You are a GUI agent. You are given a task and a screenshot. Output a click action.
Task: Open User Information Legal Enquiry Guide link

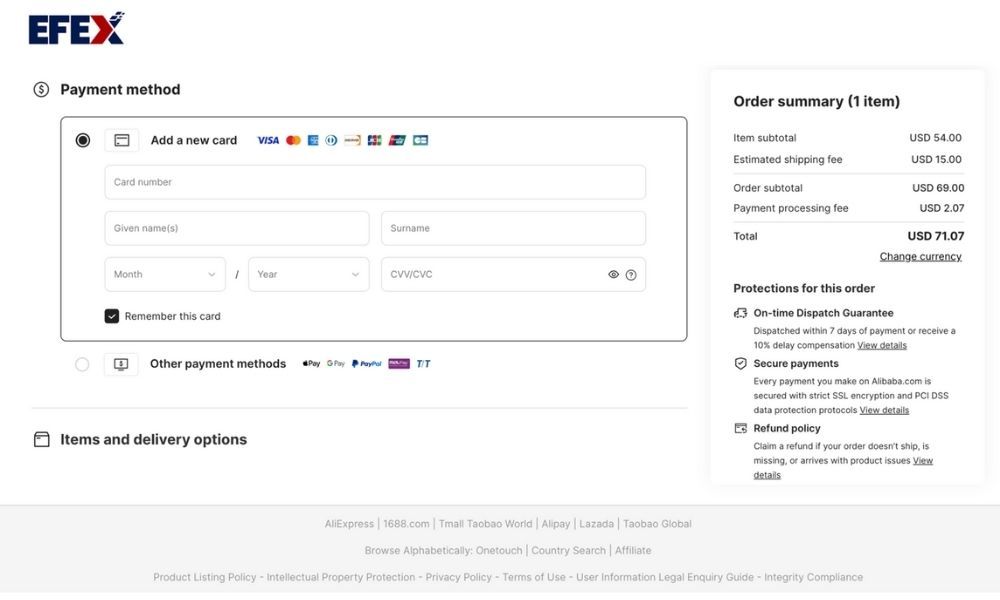point(665,578)
